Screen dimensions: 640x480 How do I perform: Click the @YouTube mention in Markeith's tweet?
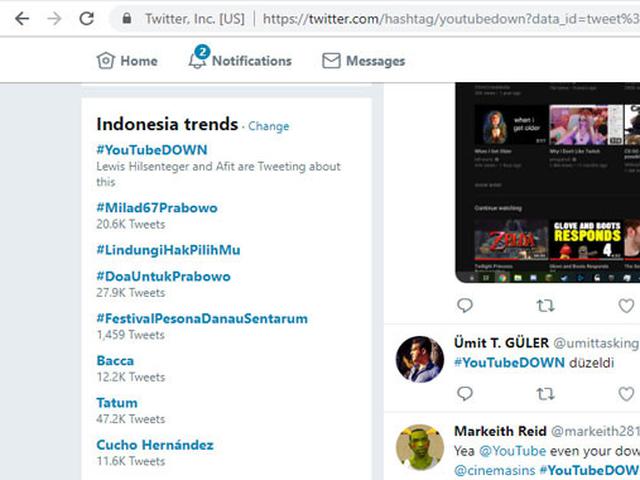(x=512, y=451)
